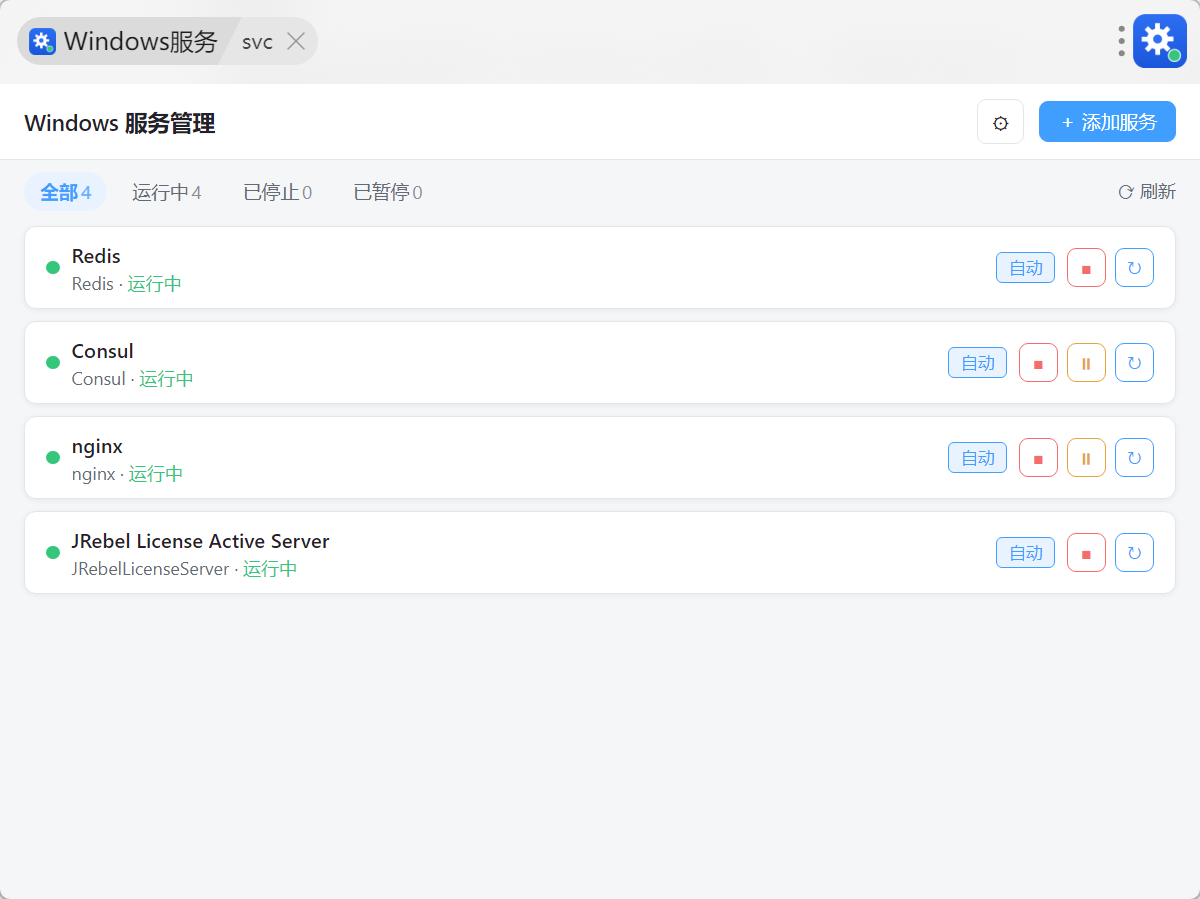Viewport: 1200px width, 899px height.
Task: Stop the Redis service
Action: (1086, 268)
